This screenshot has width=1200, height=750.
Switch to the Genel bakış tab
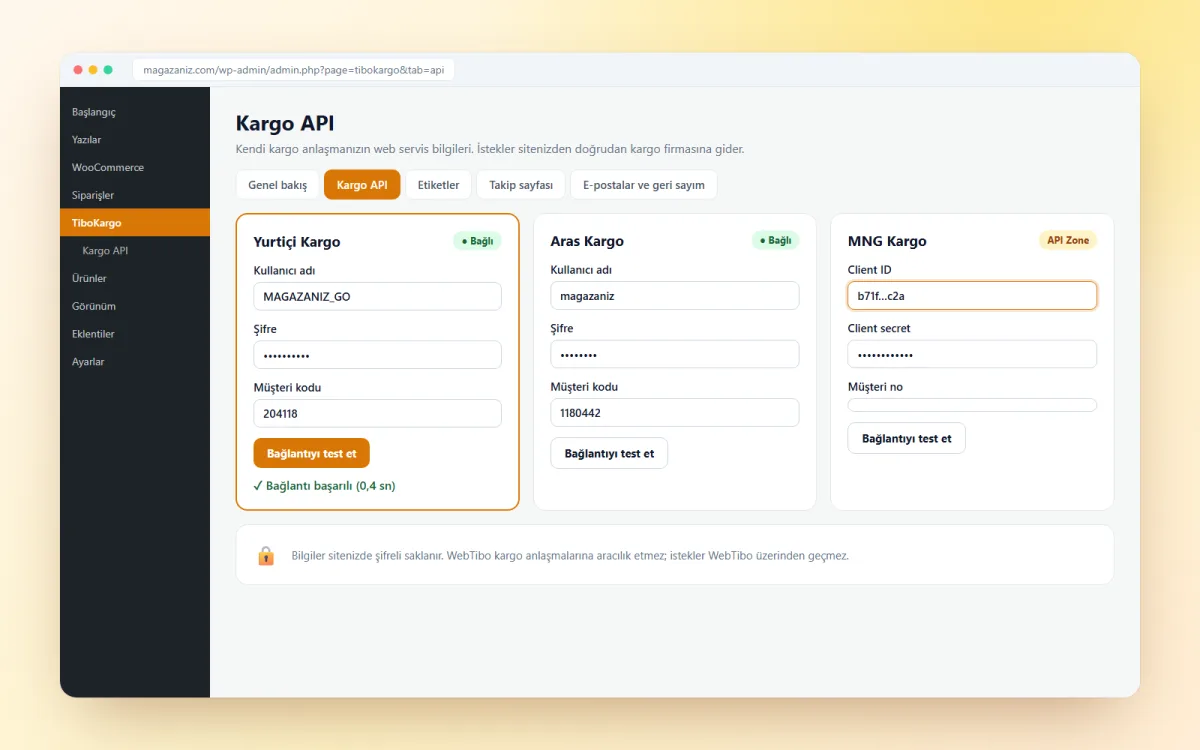click(278, 185)
